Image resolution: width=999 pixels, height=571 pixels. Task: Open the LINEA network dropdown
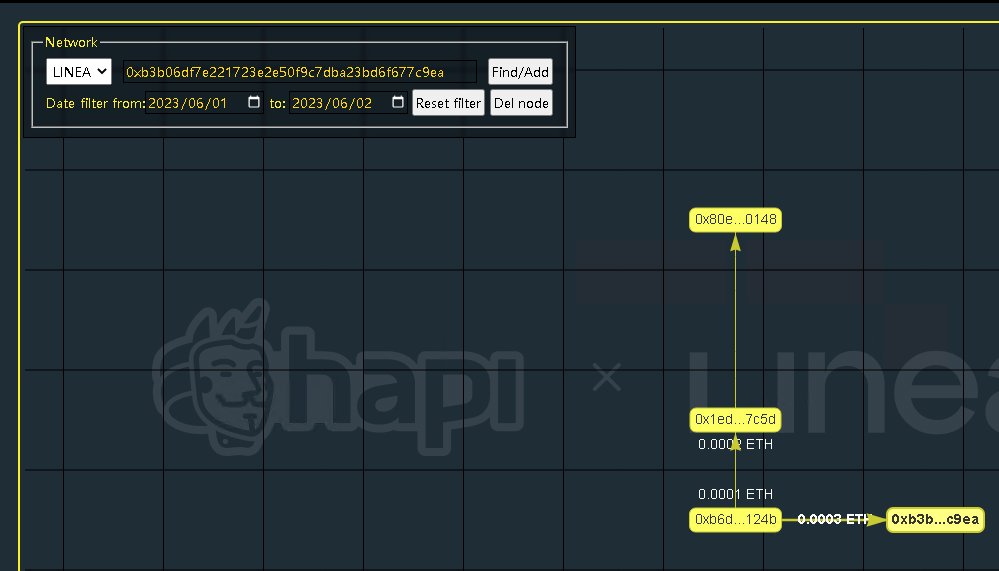79,72
